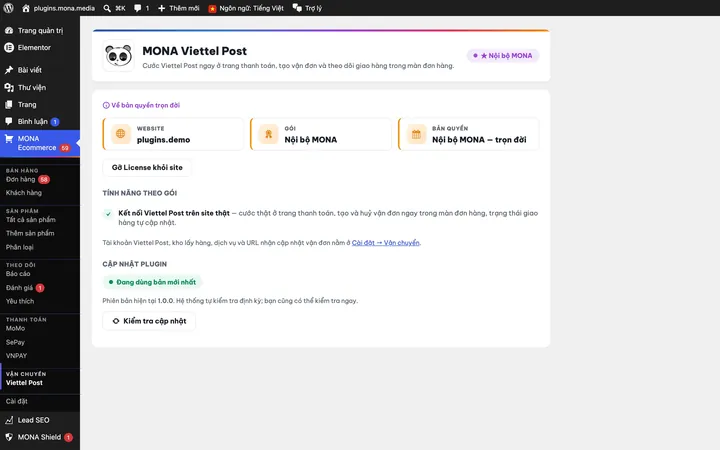
Task: Click the comments bubble icon in admin bar
Action: (137, 8)
